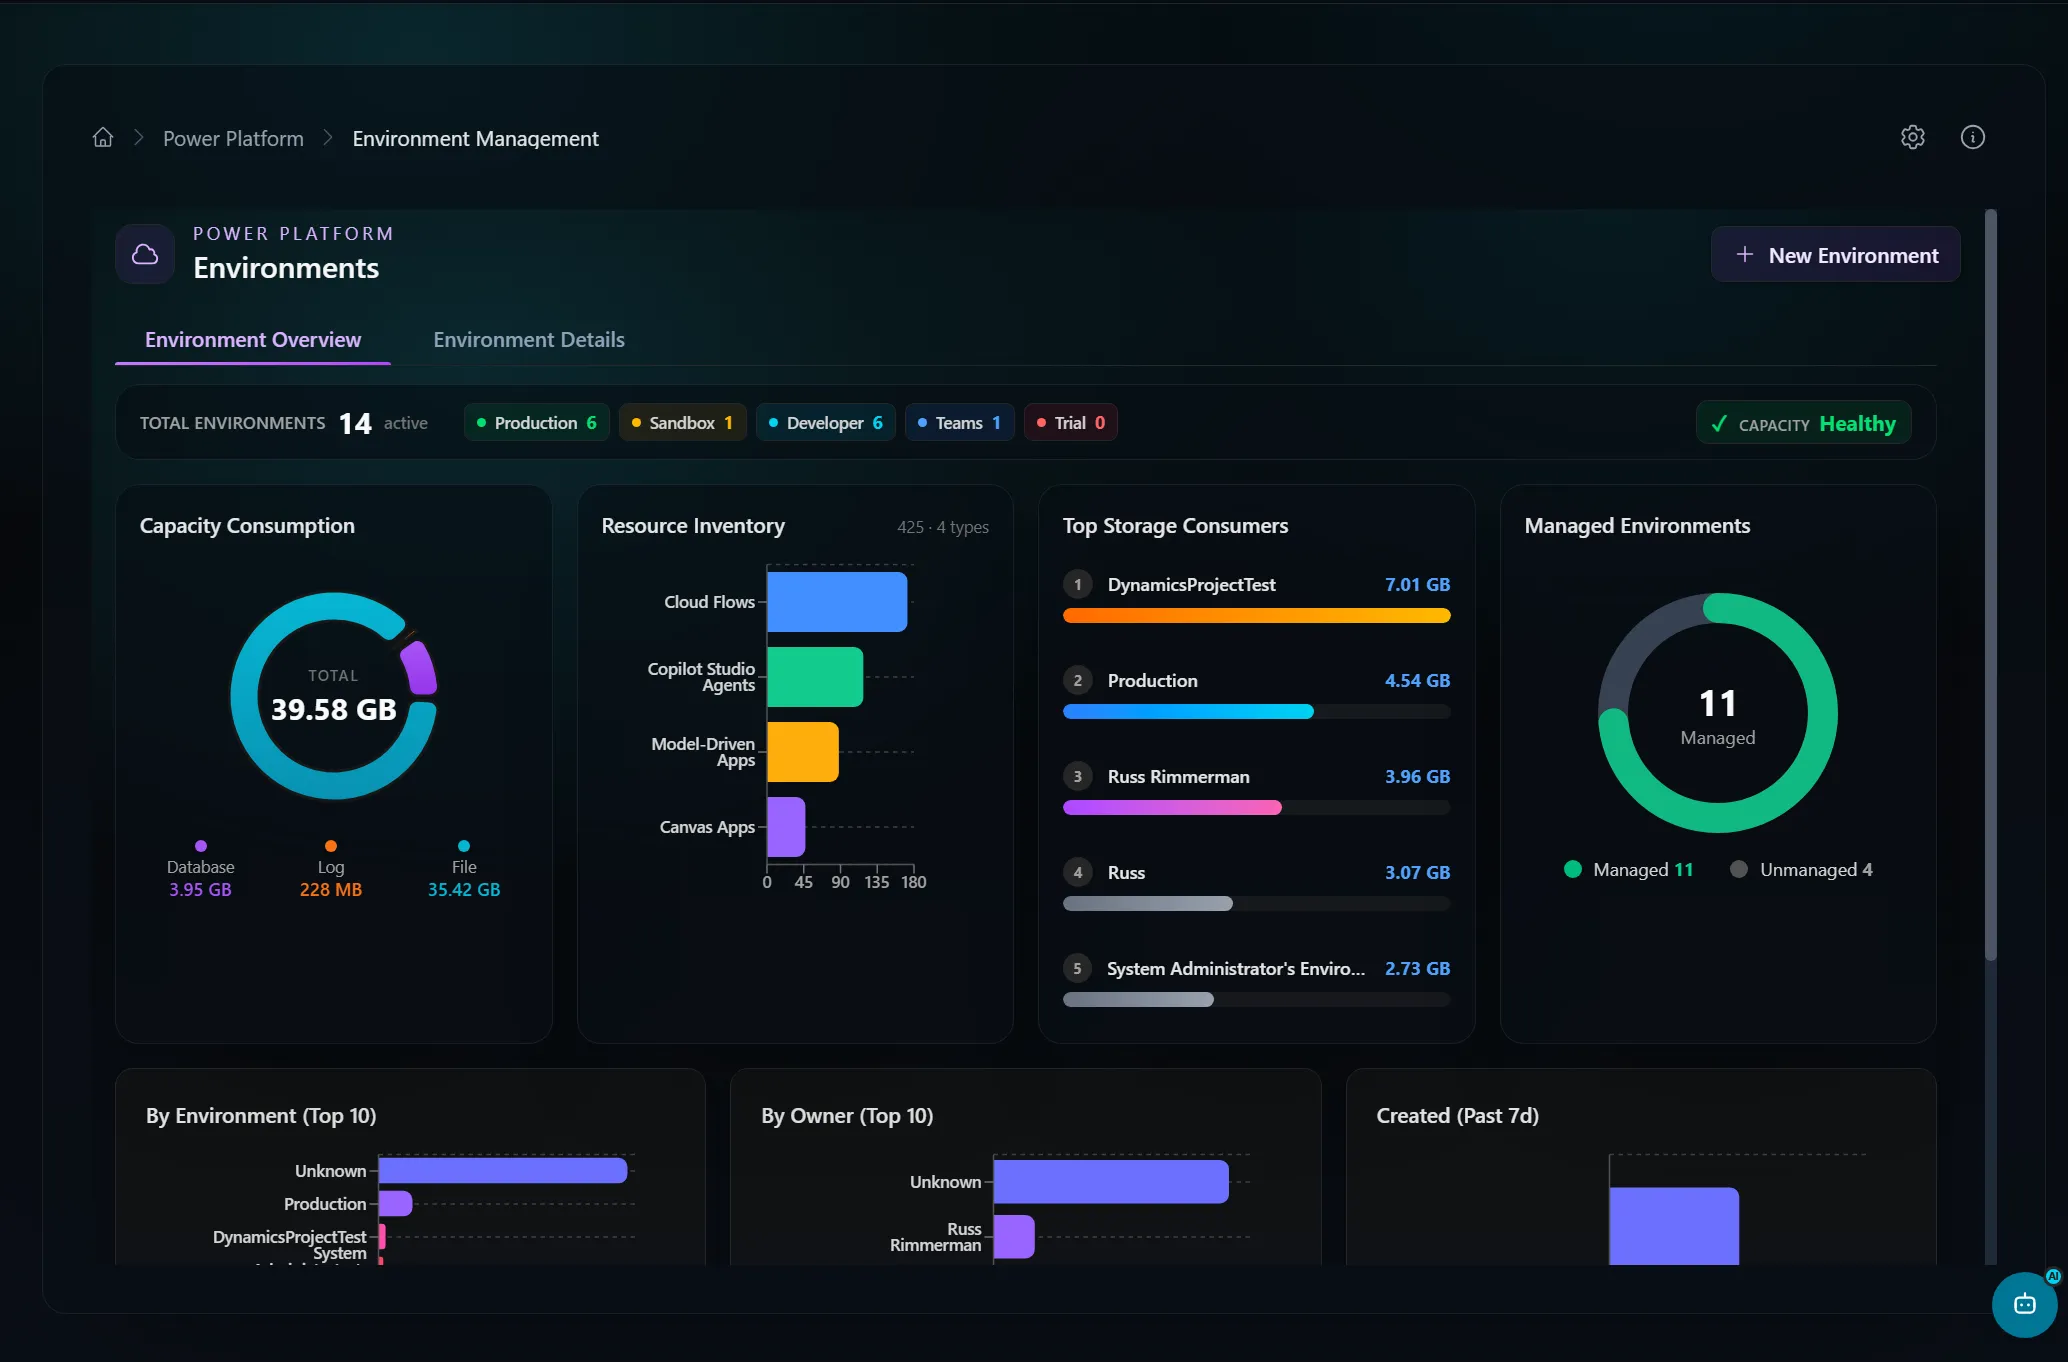Image resolution: width=2068 pixels, height=1362 pixels.
Task: Click the 3.96 GB value
Action: 1417,777
